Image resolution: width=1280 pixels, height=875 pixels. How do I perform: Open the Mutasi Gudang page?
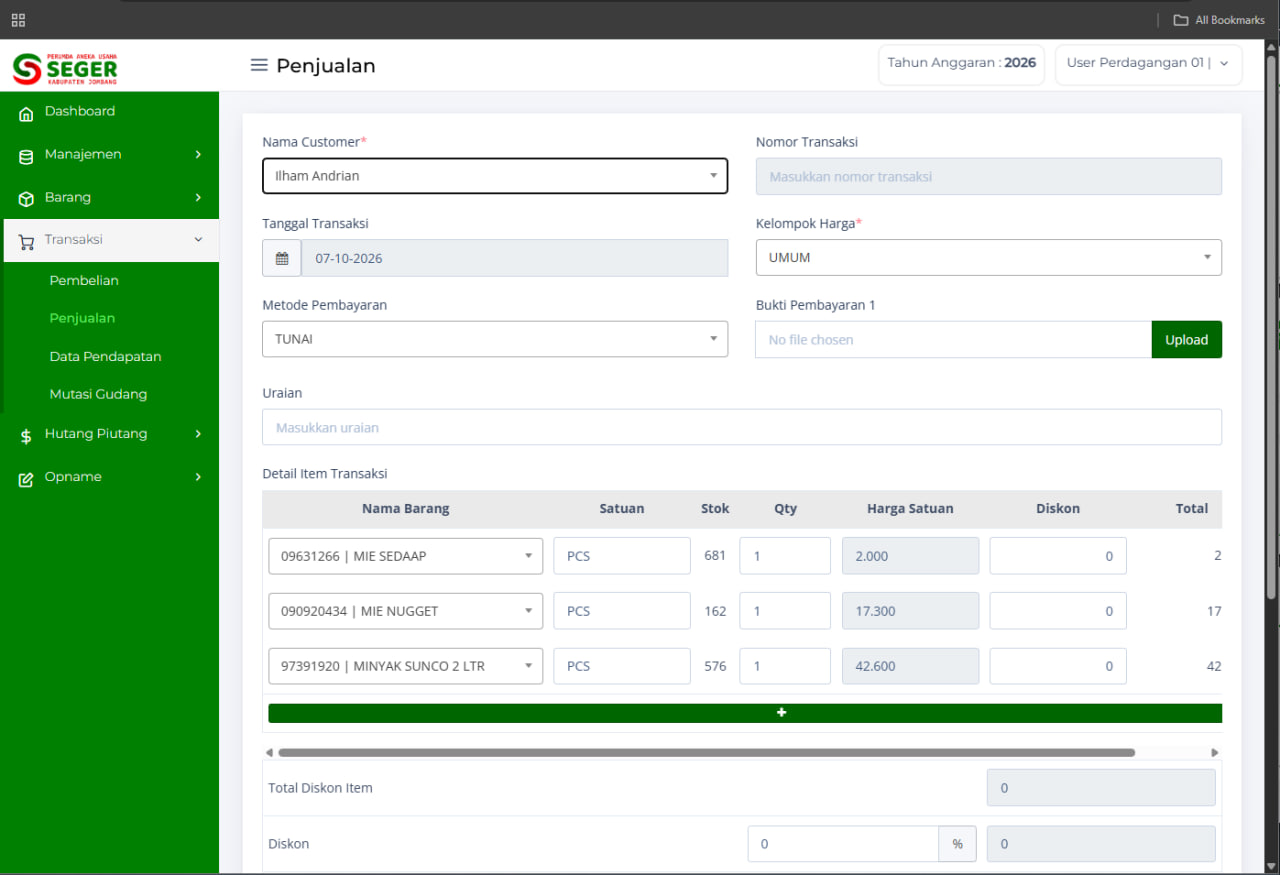click(98, 394)
